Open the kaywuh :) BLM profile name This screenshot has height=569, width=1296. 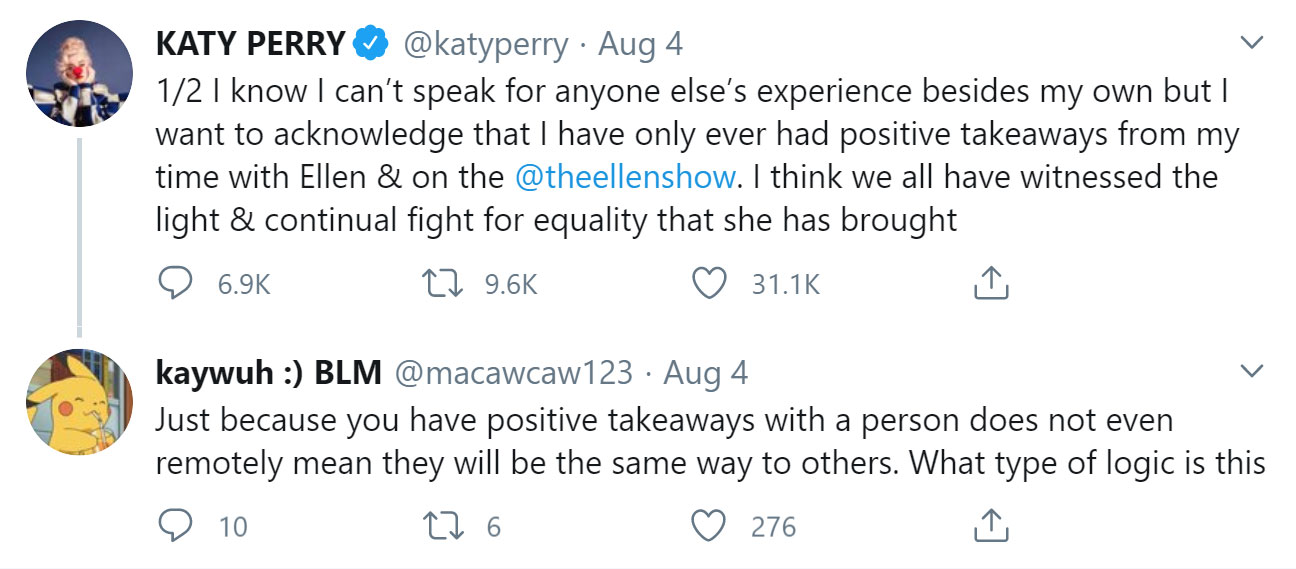click(x=268, y=373)
